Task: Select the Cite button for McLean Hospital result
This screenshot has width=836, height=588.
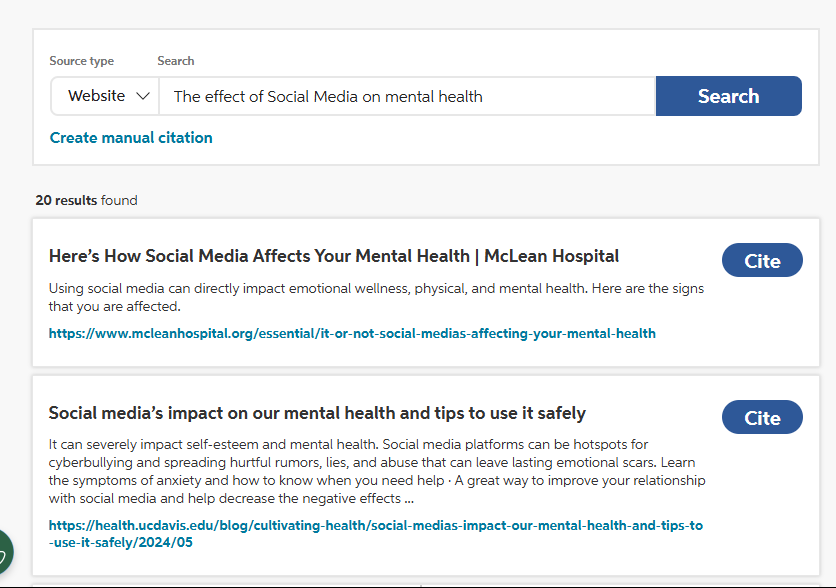Action: point(762,259)
